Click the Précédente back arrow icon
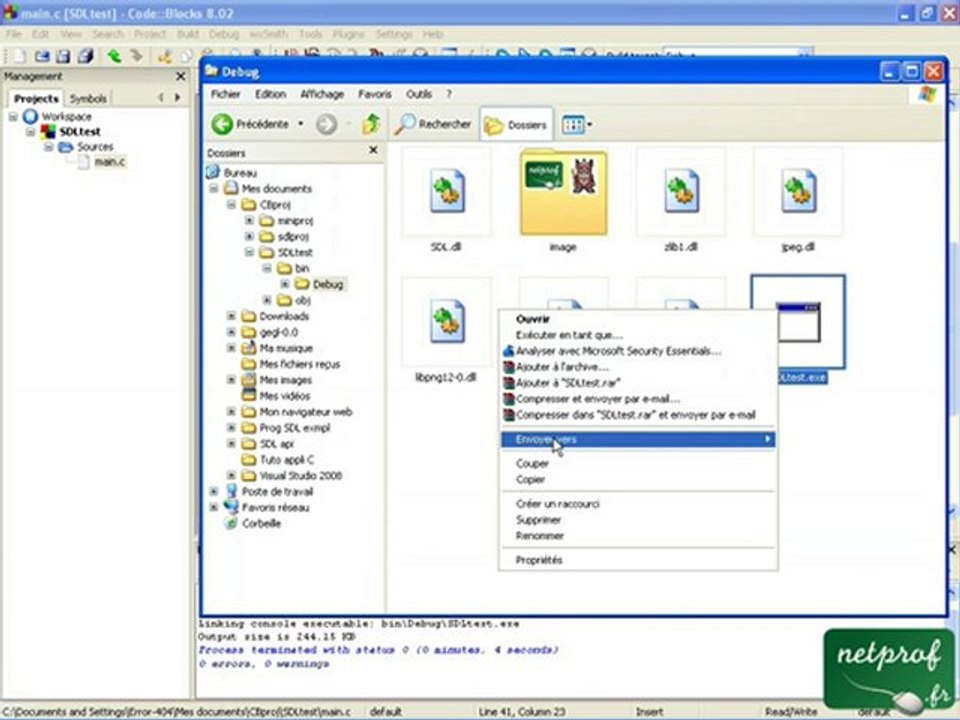The image size is (960, 720). 222,124
